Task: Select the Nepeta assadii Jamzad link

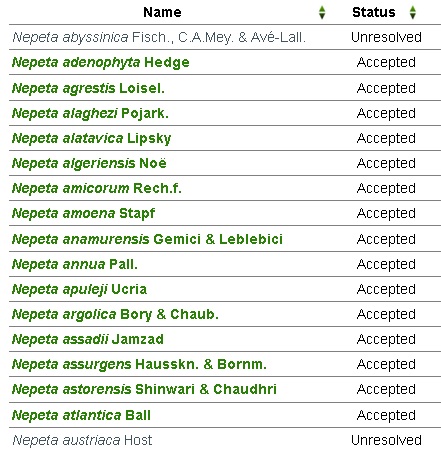Action: tap(88, 340)
